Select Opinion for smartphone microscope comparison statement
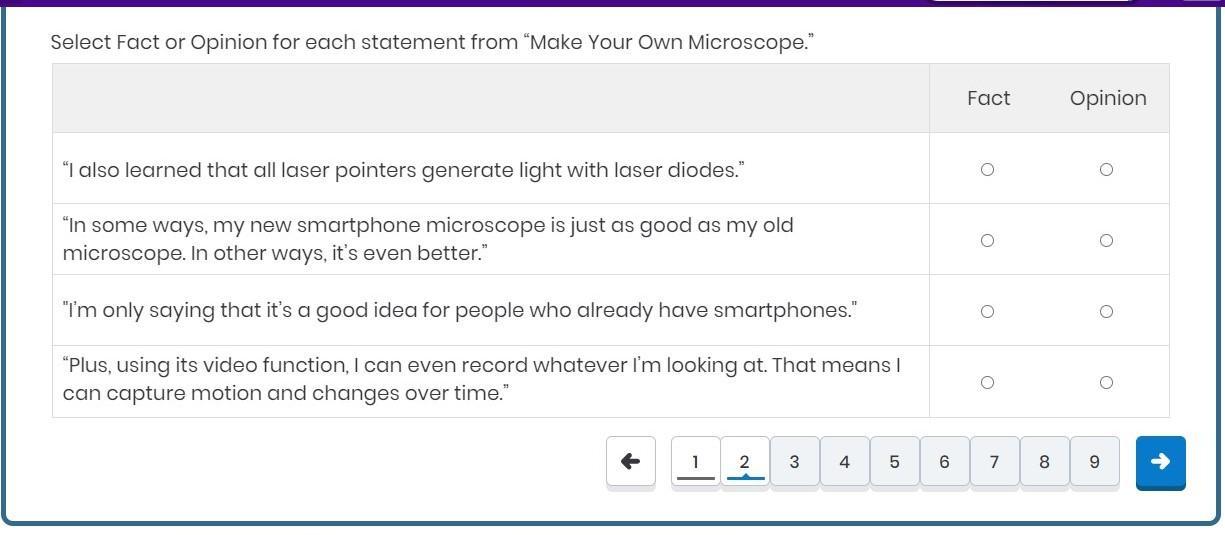The height and width of the screenshot is (535, 1225). [x=1106, y=240]
